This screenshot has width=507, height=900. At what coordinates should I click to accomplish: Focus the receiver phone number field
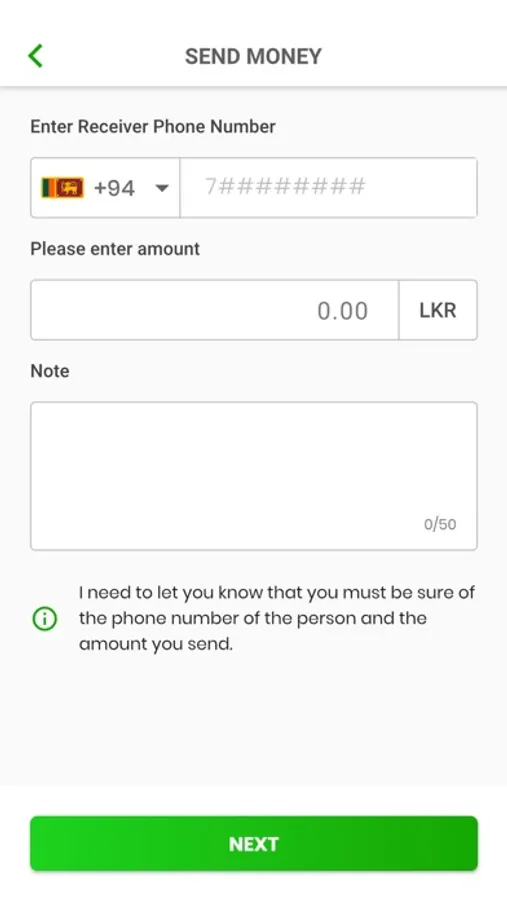pyautogui.click(x=328, y=188)
